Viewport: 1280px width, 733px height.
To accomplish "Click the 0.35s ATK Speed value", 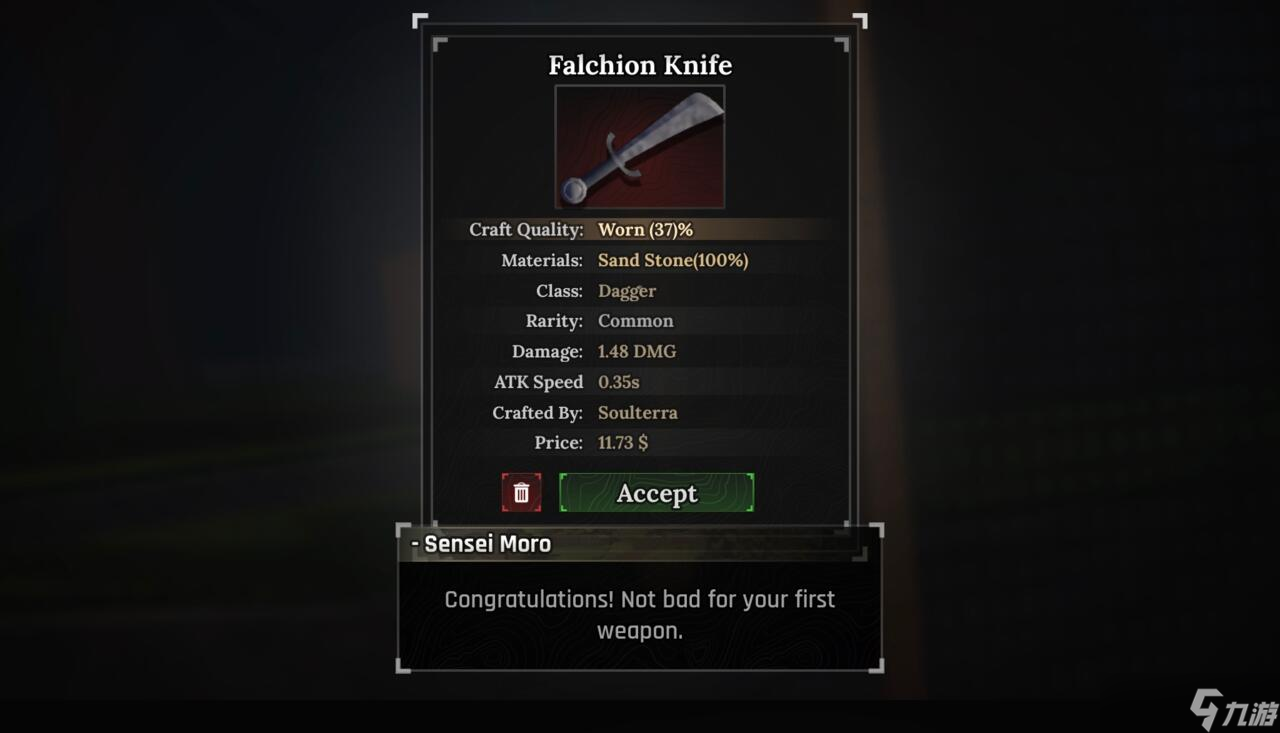I will (619, 382).
